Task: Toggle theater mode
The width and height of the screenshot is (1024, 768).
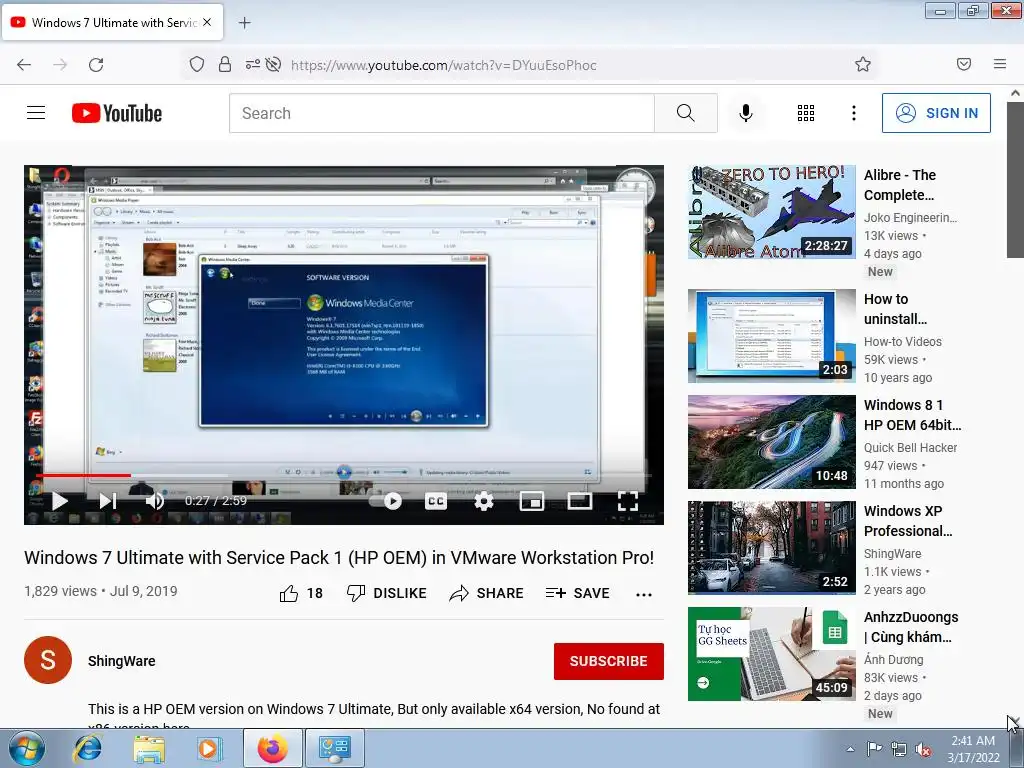Action: (580, 501)
